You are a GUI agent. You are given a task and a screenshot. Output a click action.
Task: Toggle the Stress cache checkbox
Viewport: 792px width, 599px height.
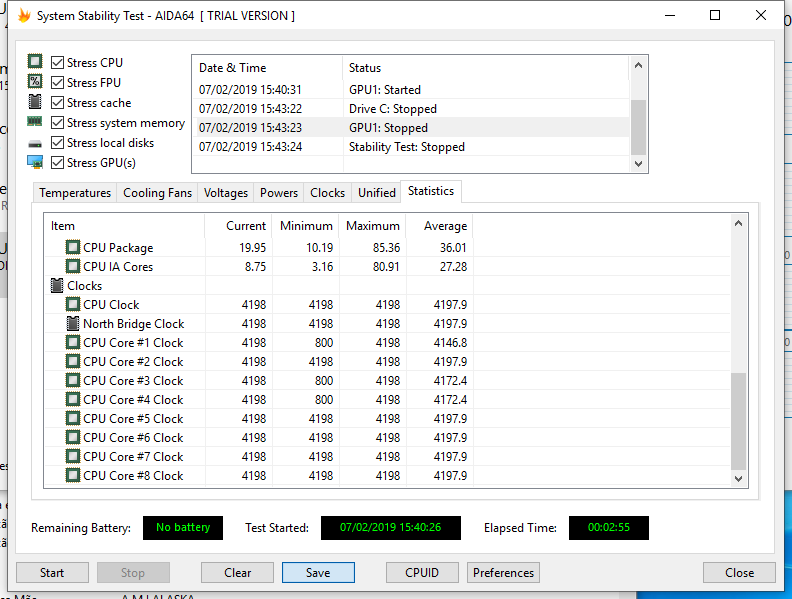58,103
